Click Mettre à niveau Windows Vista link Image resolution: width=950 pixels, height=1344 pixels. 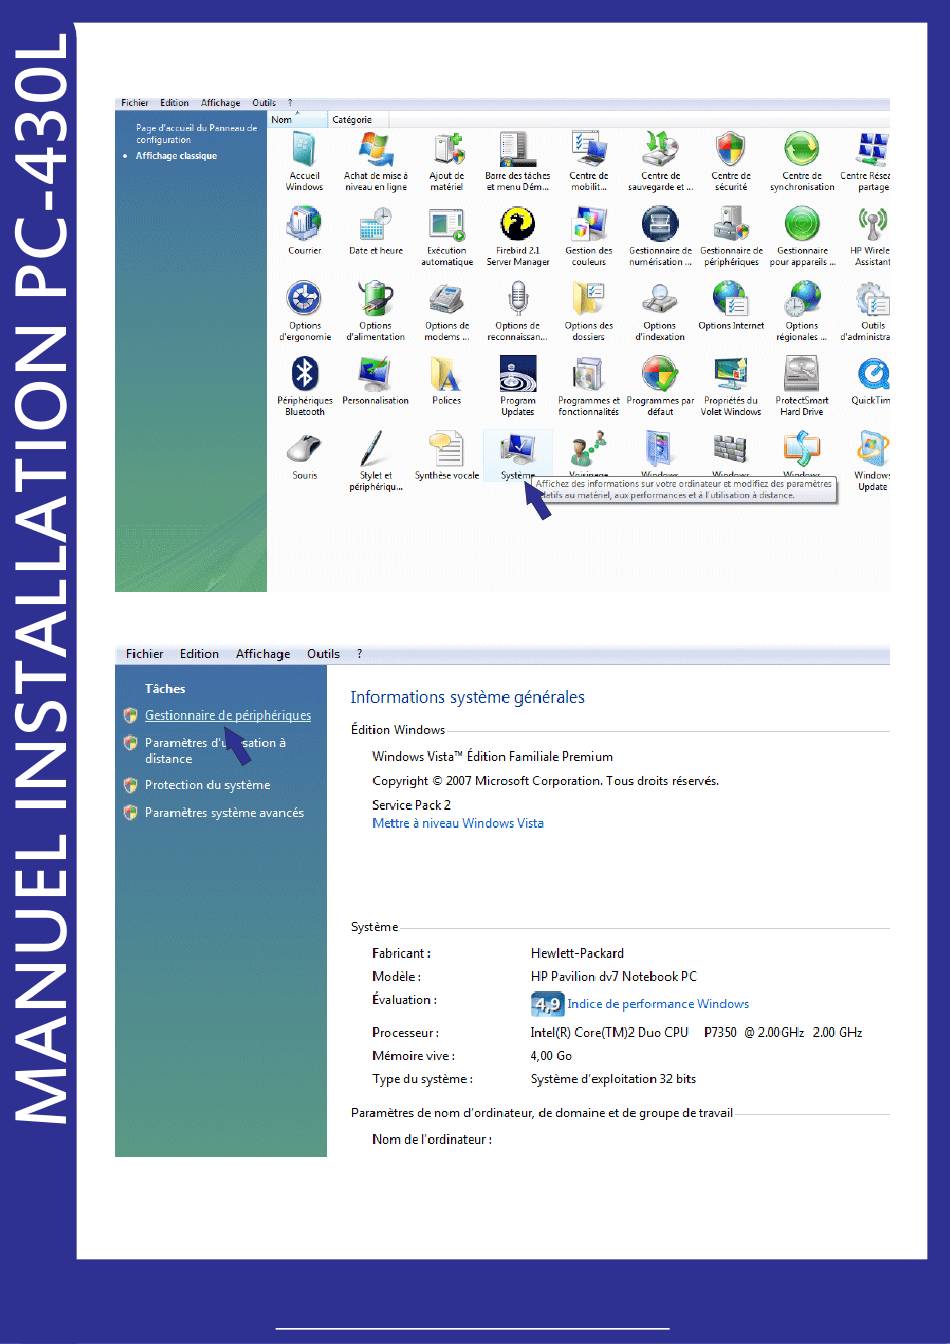pos(458,824)
